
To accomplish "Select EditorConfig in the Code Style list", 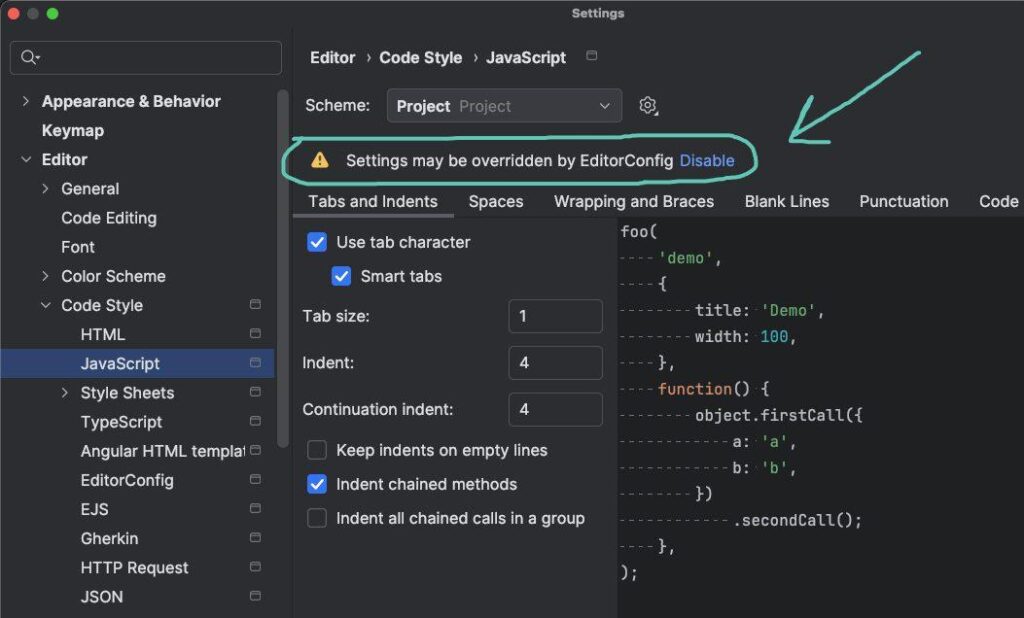I will coord(127,480).
